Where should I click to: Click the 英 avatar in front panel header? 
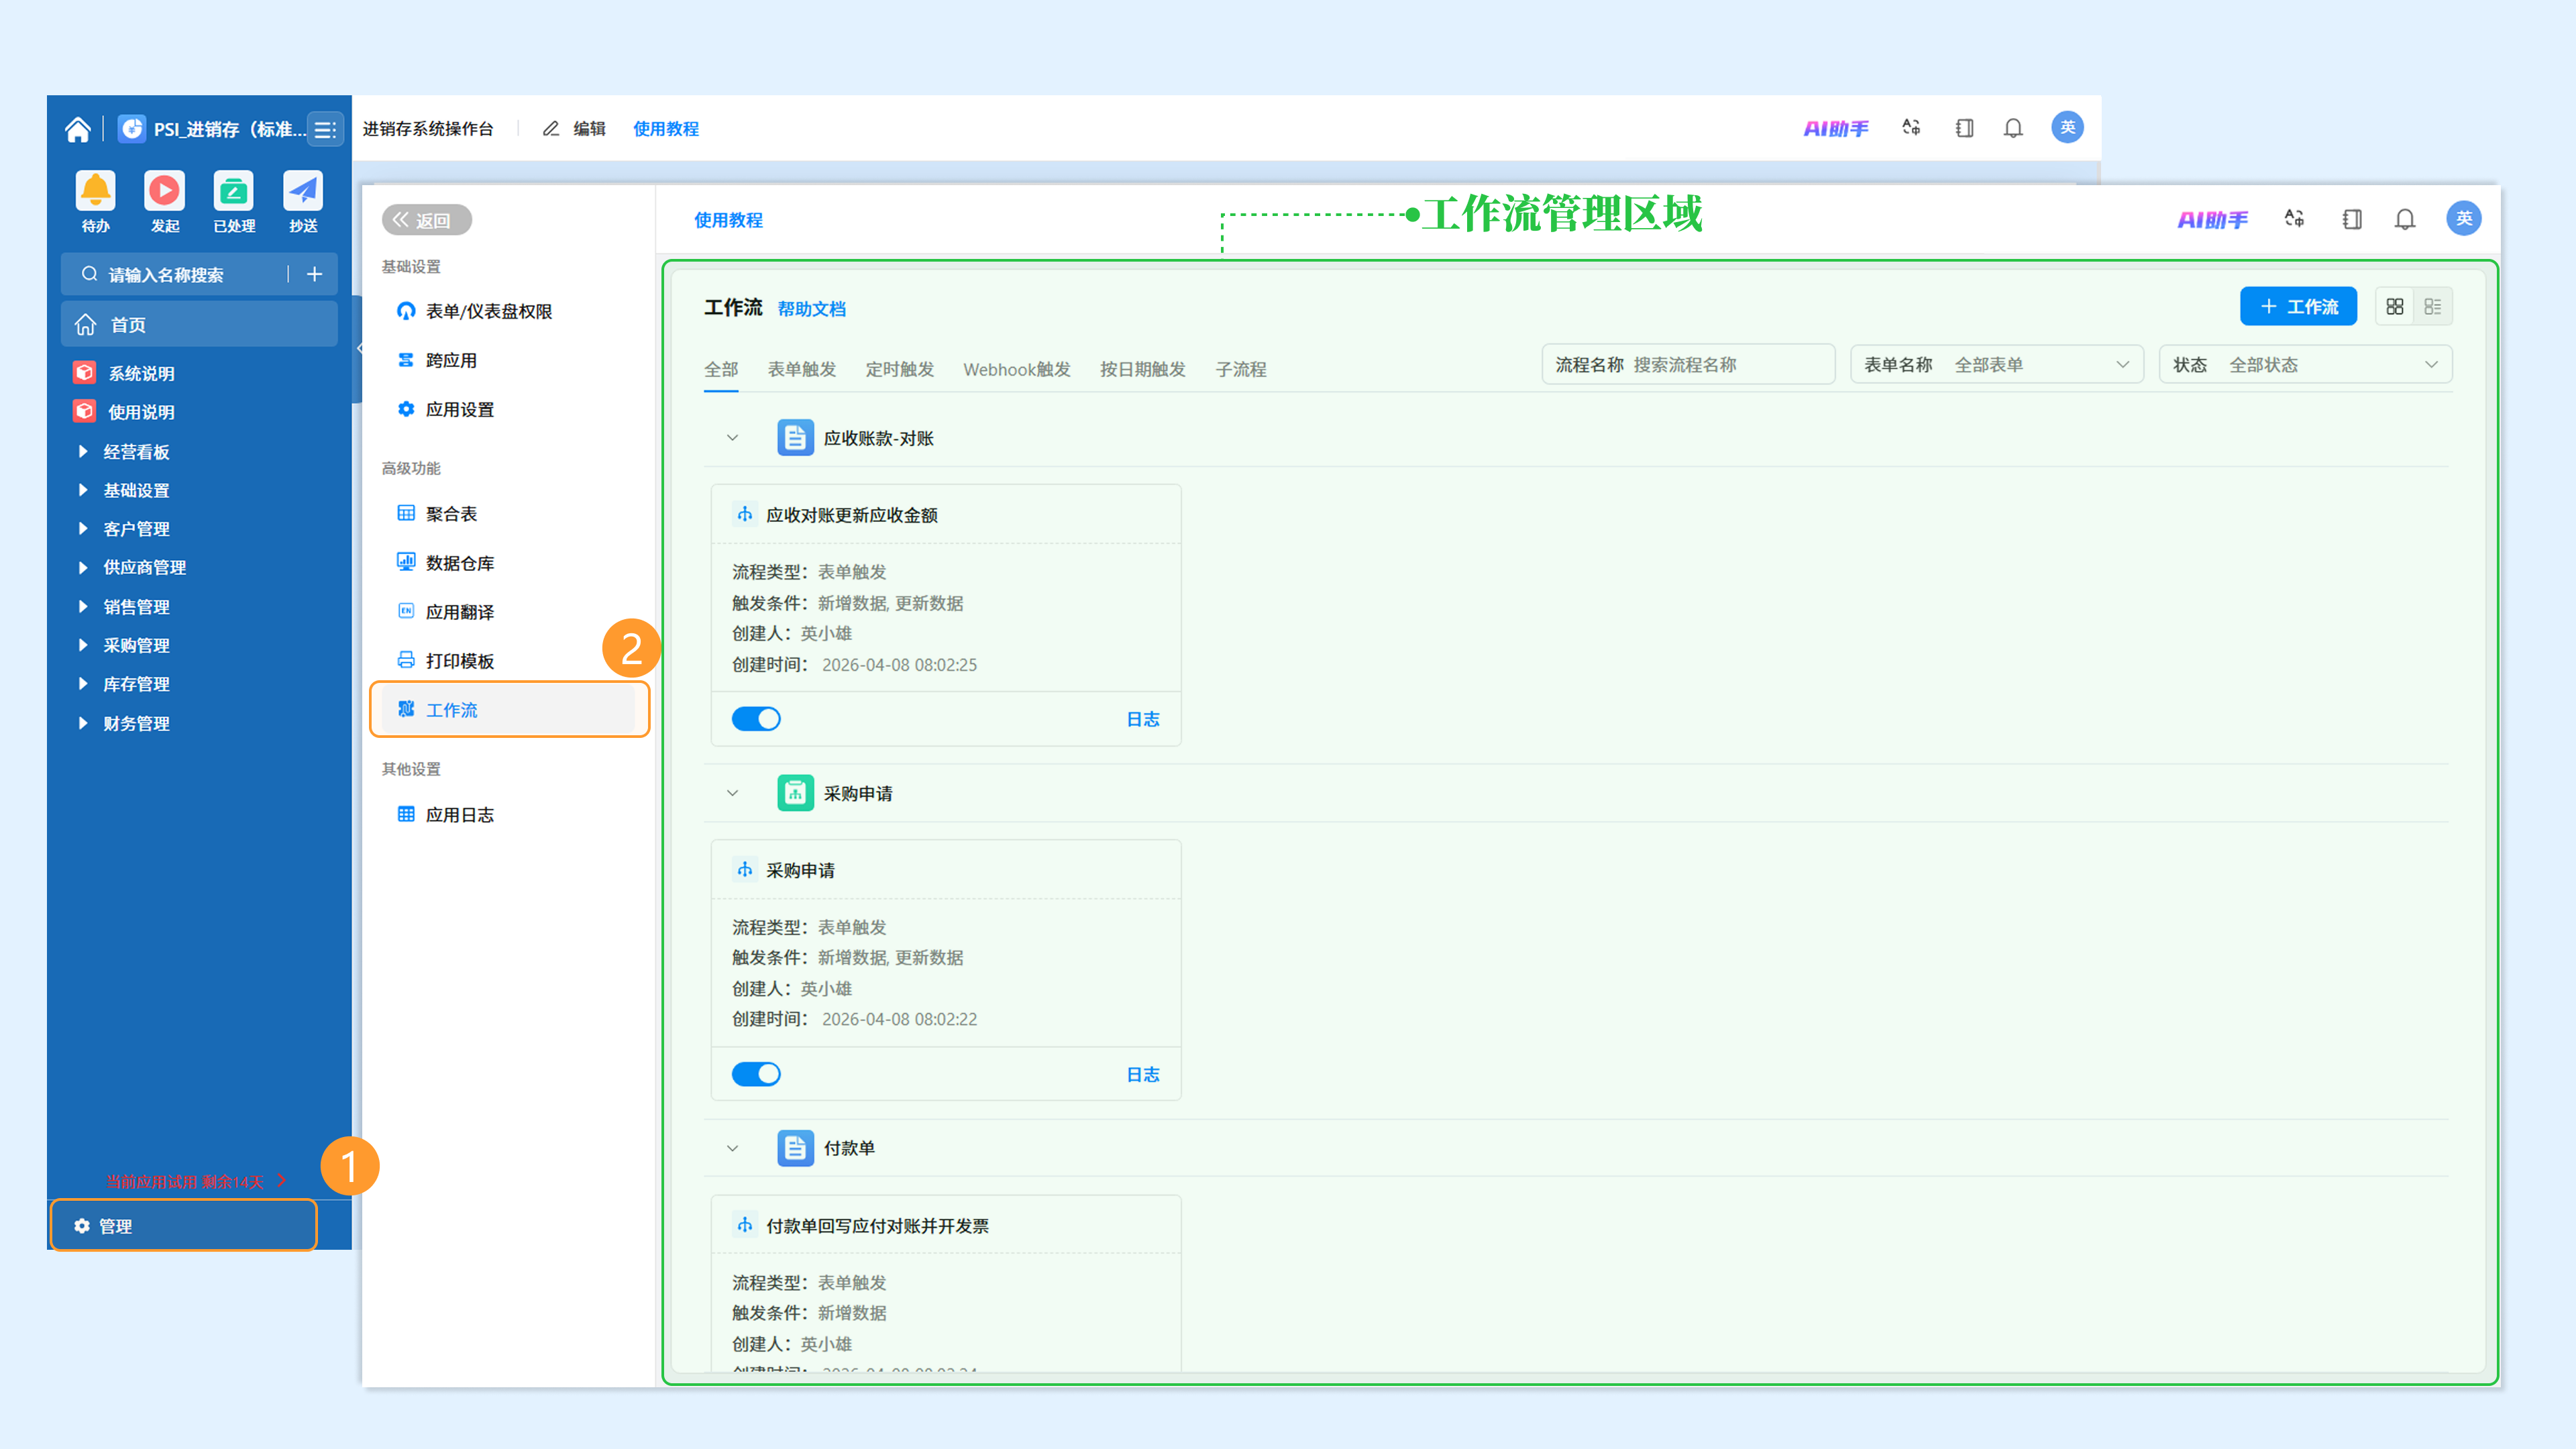pos(2464,218)
